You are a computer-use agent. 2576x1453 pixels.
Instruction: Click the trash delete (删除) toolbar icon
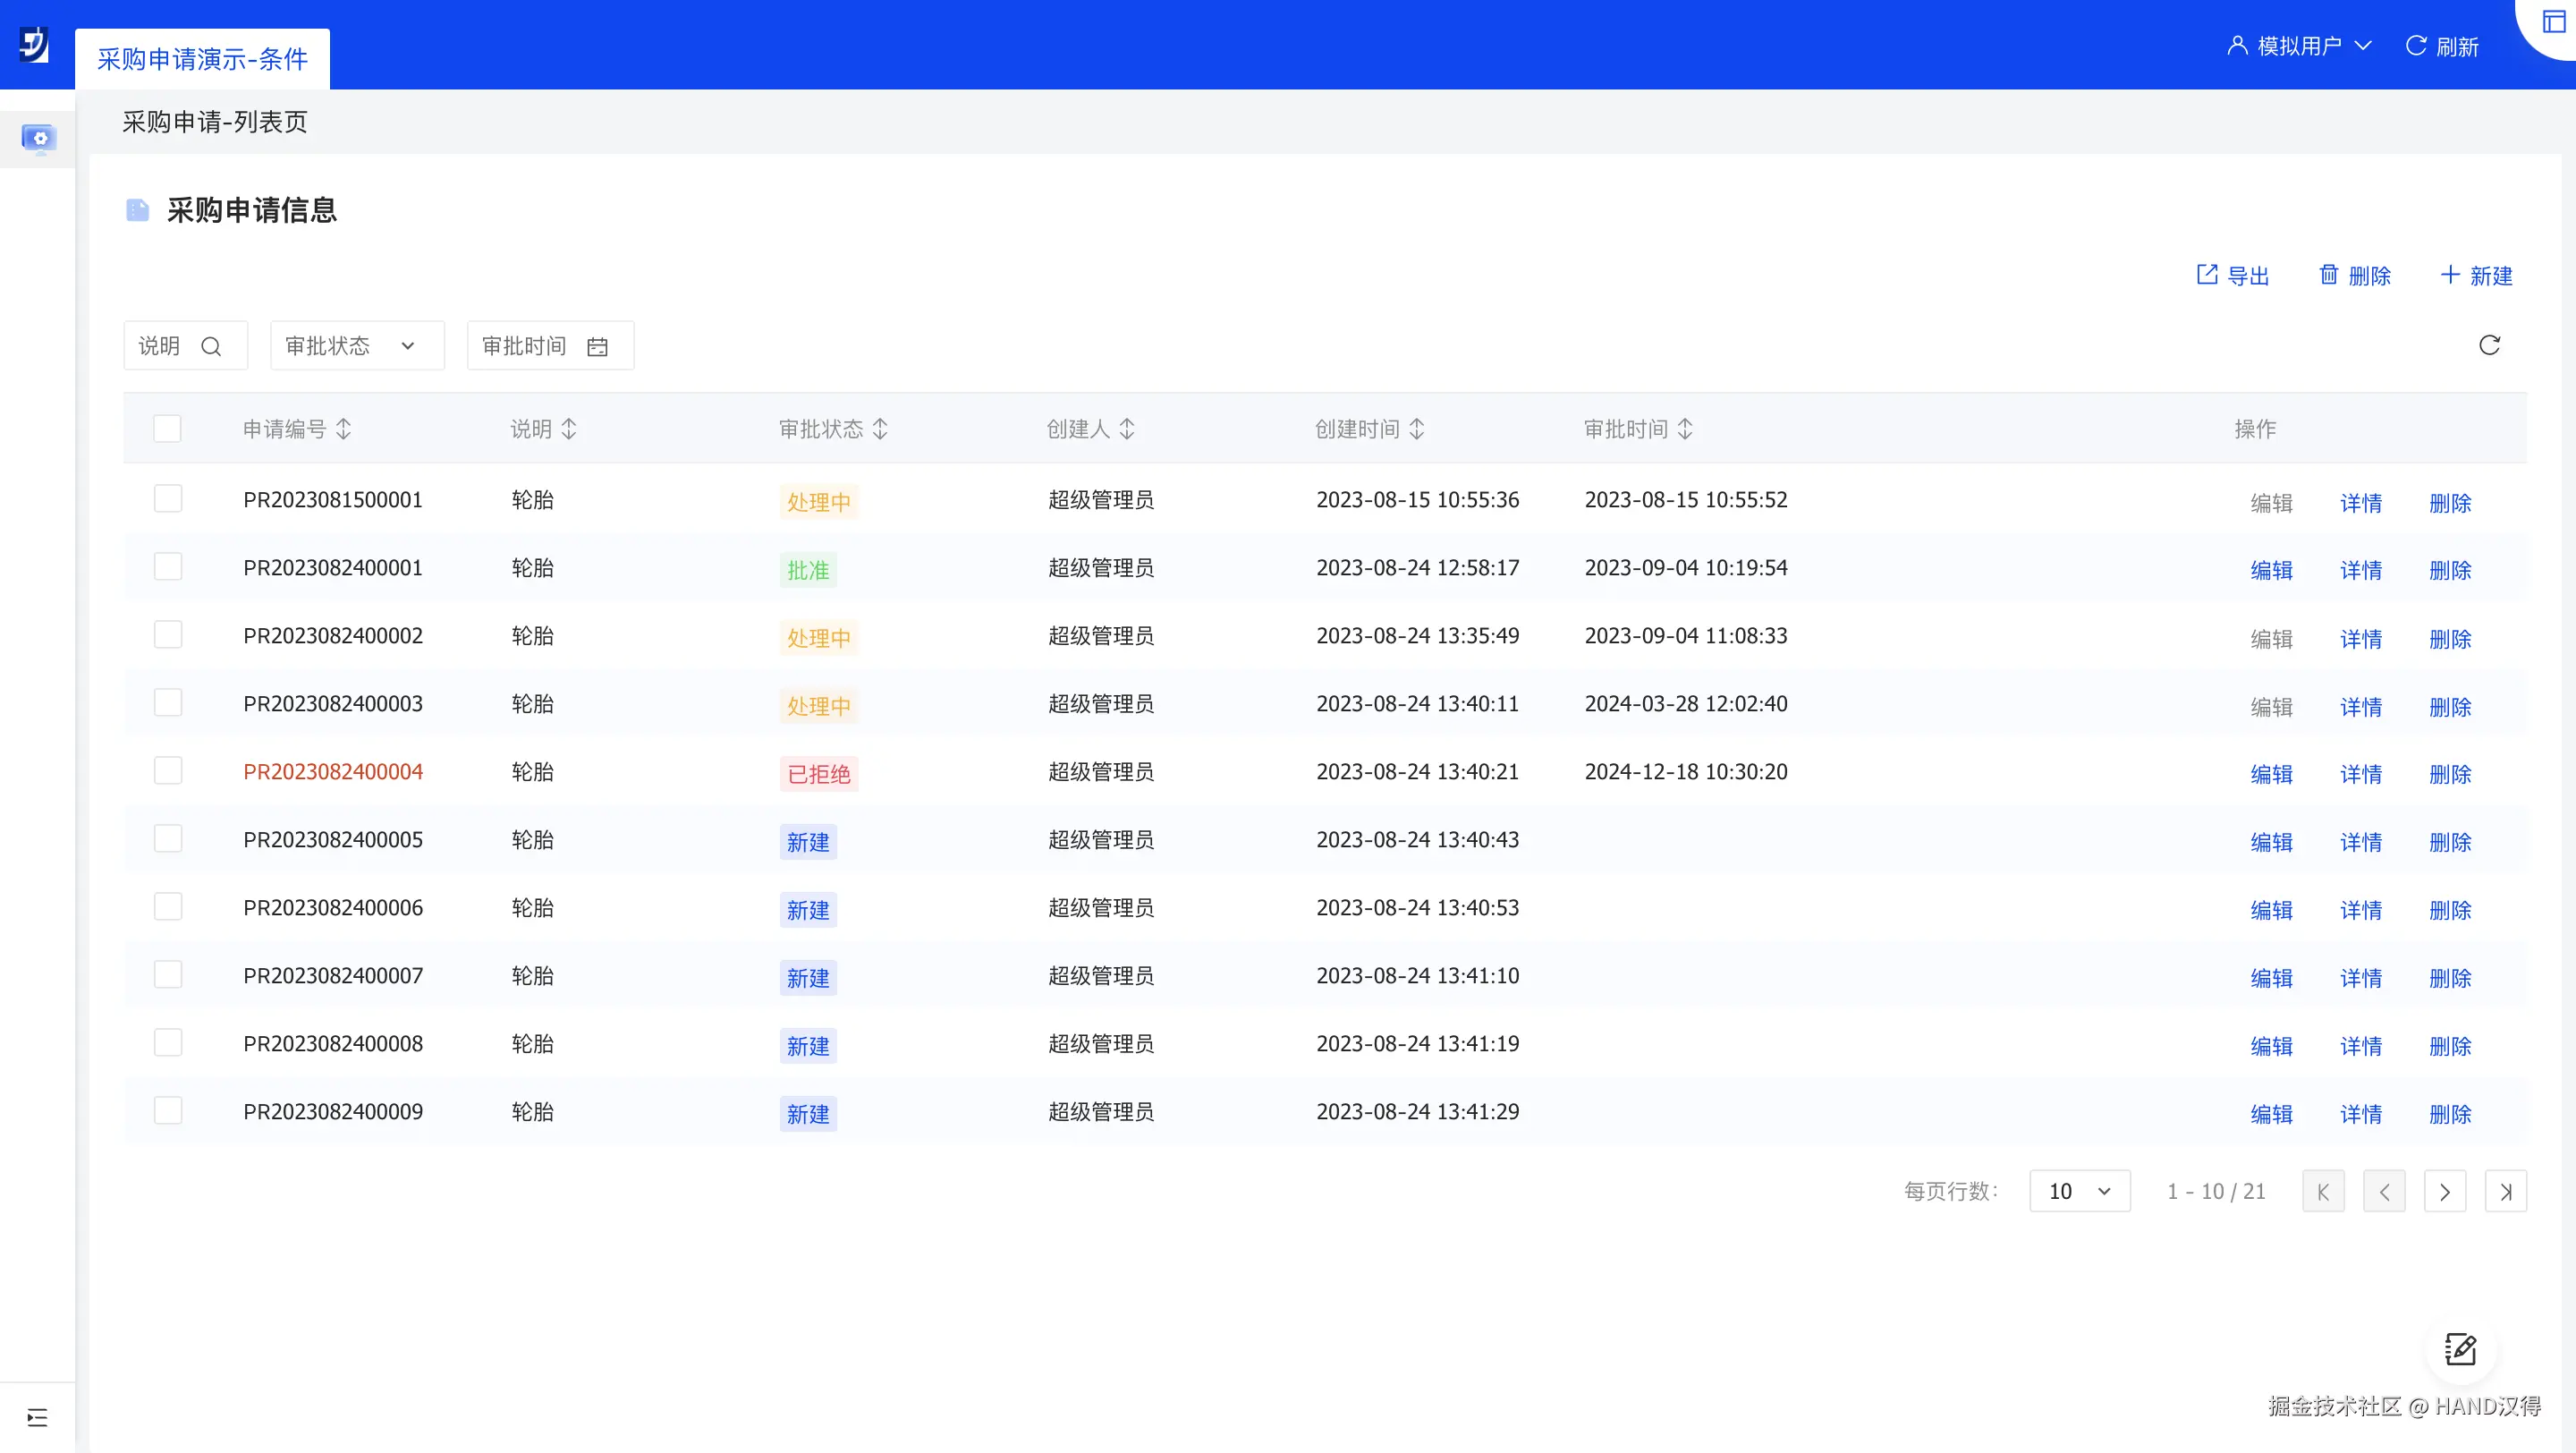pos(2329,275)
